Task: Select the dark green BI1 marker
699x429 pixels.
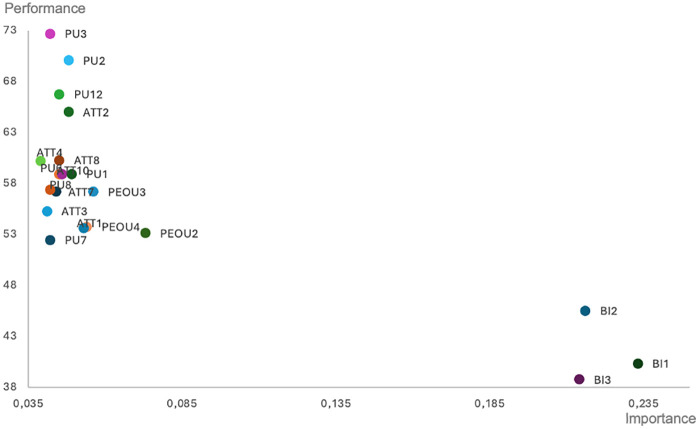Action: pyautogui.click(x=638, y=364)
